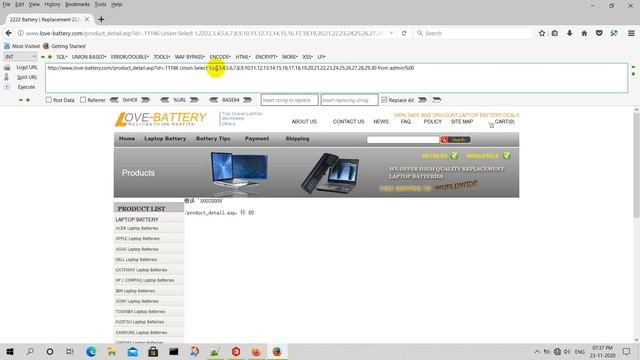Viewport: 640px width, 360px height.
Task: Expand the WAF BYPASS menu
Action: click(190, 57)
